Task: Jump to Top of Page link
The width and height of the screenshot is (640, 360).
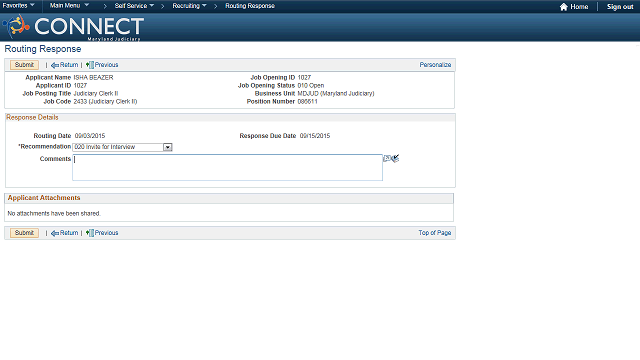Action: pyautogui.click(x=435, y=233)
